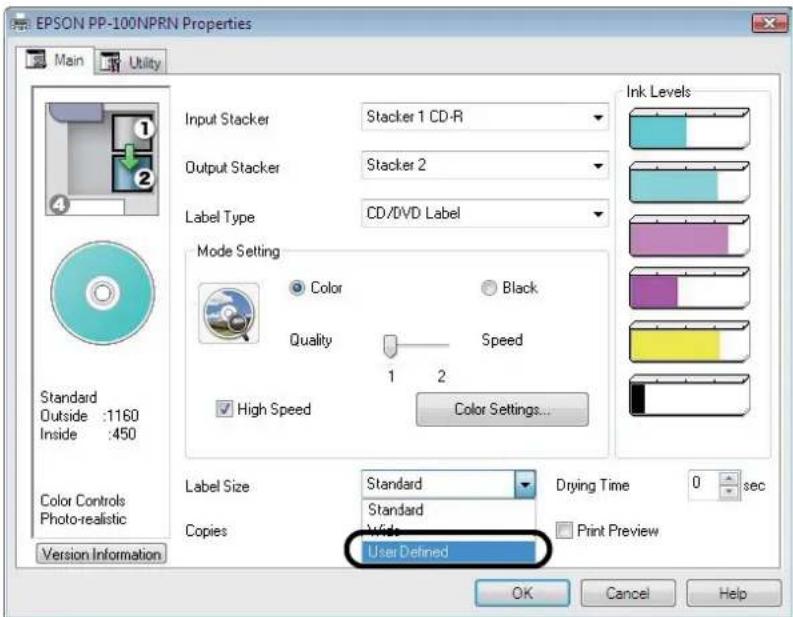Click the yellow ink level gauge
This screenshot has width=793, height=617.
click(689, 342)
